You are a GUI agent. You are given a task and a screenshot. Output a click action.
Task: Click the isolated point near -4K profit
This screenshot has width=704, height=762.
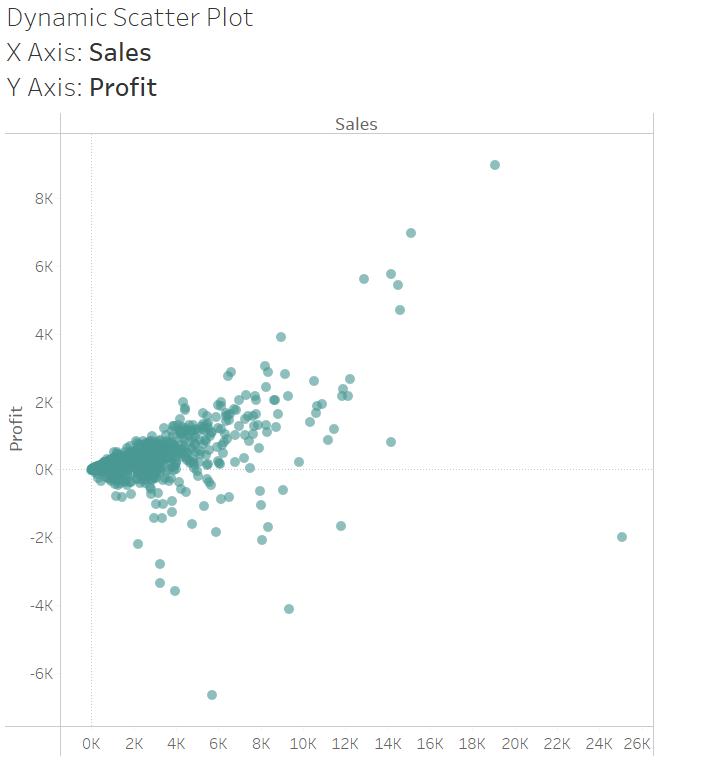(x=289, y=609)
